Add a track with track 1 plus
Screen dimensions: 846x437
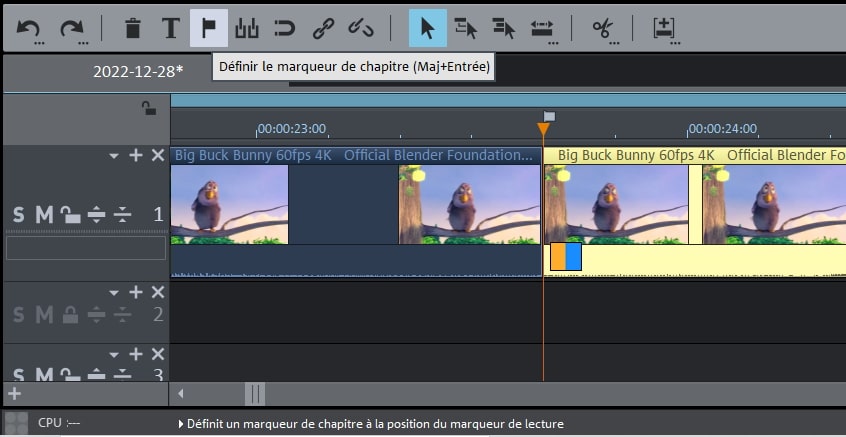135,155
